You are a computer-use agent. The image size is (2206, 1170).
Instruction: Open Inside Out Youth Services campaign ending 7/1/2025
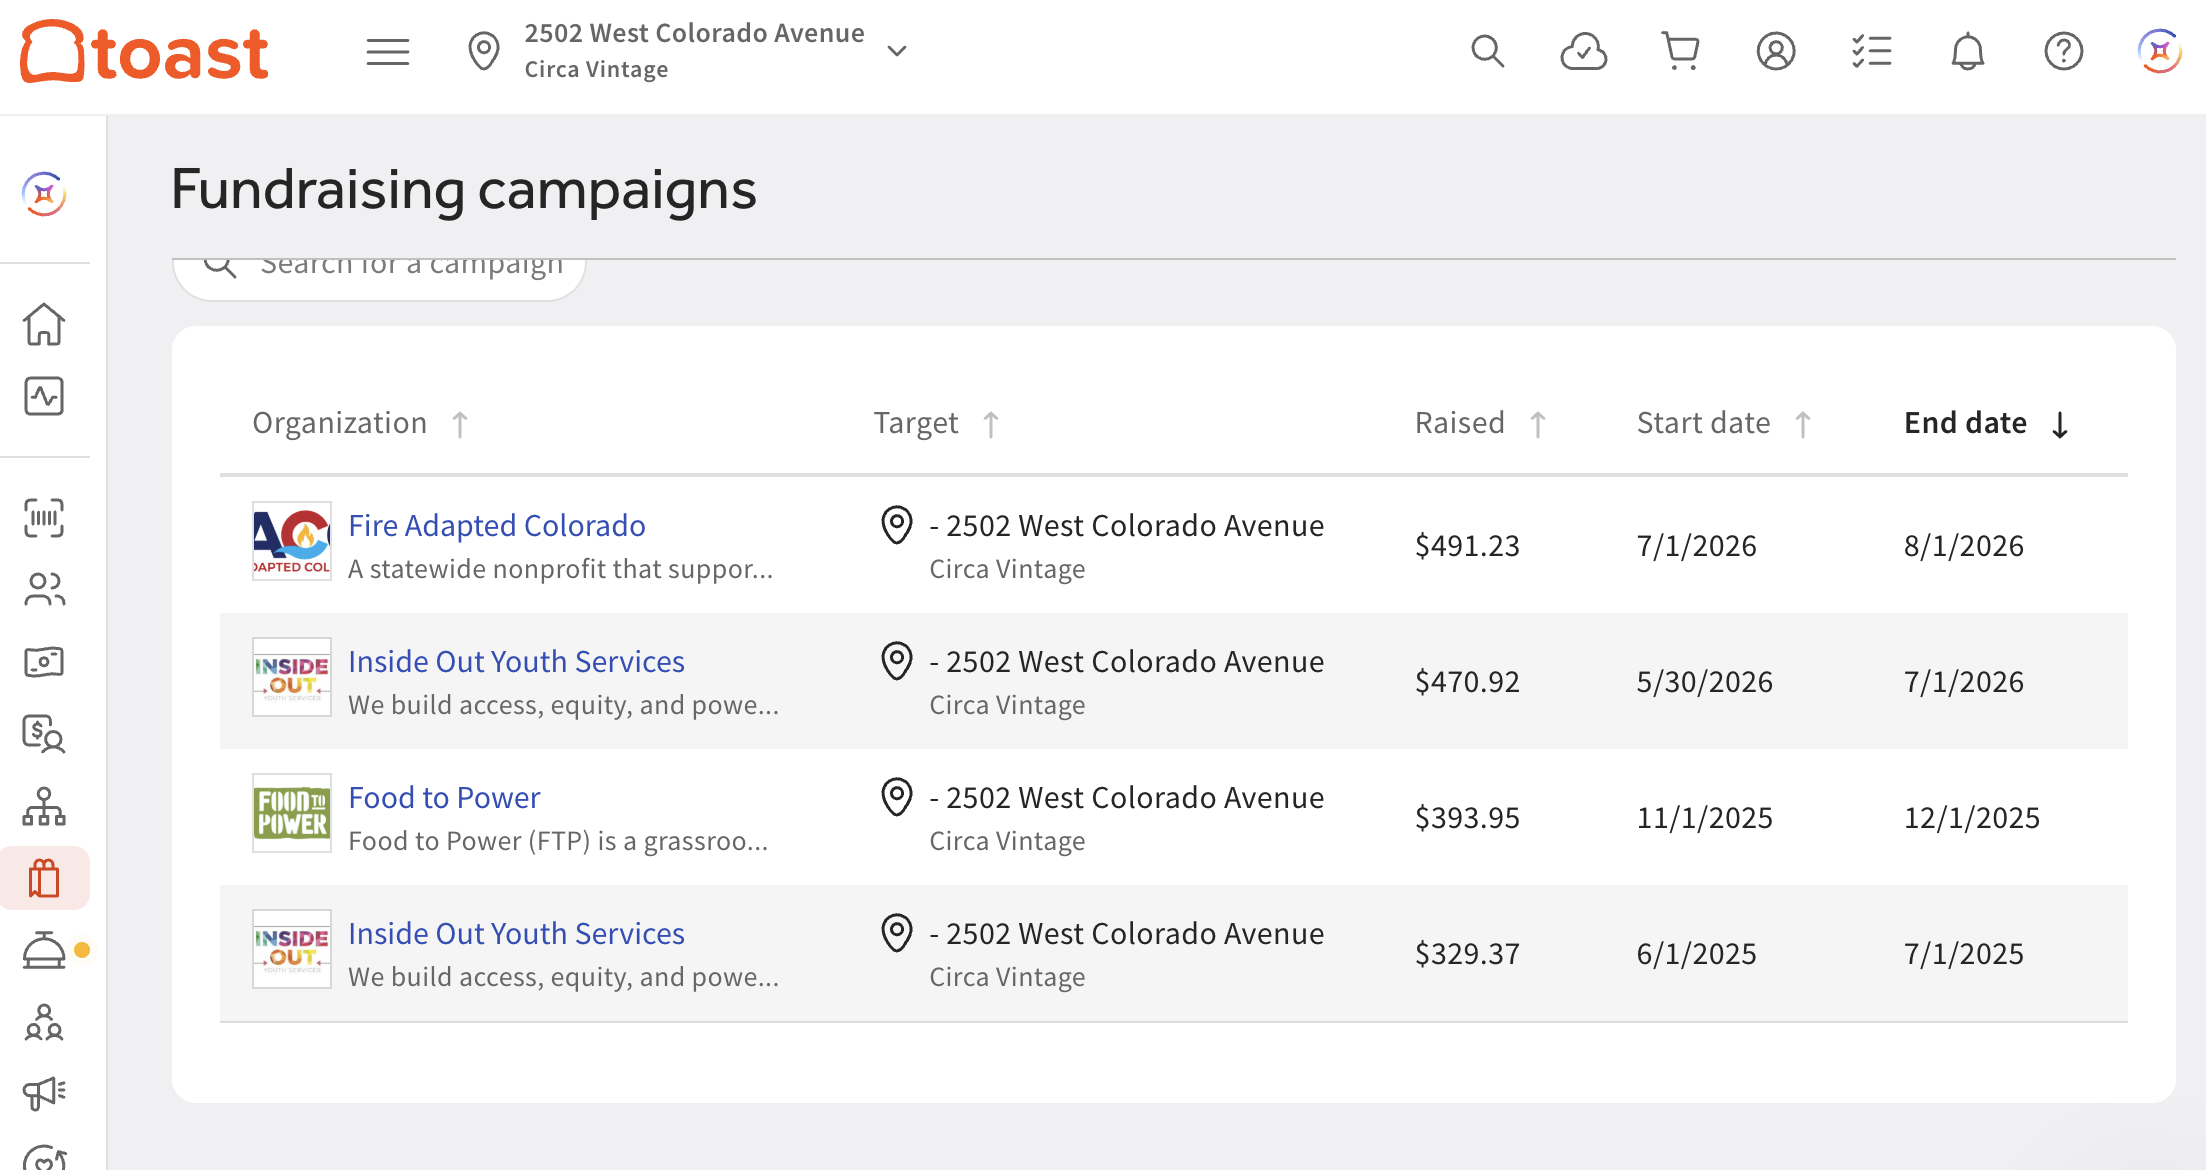516,933
